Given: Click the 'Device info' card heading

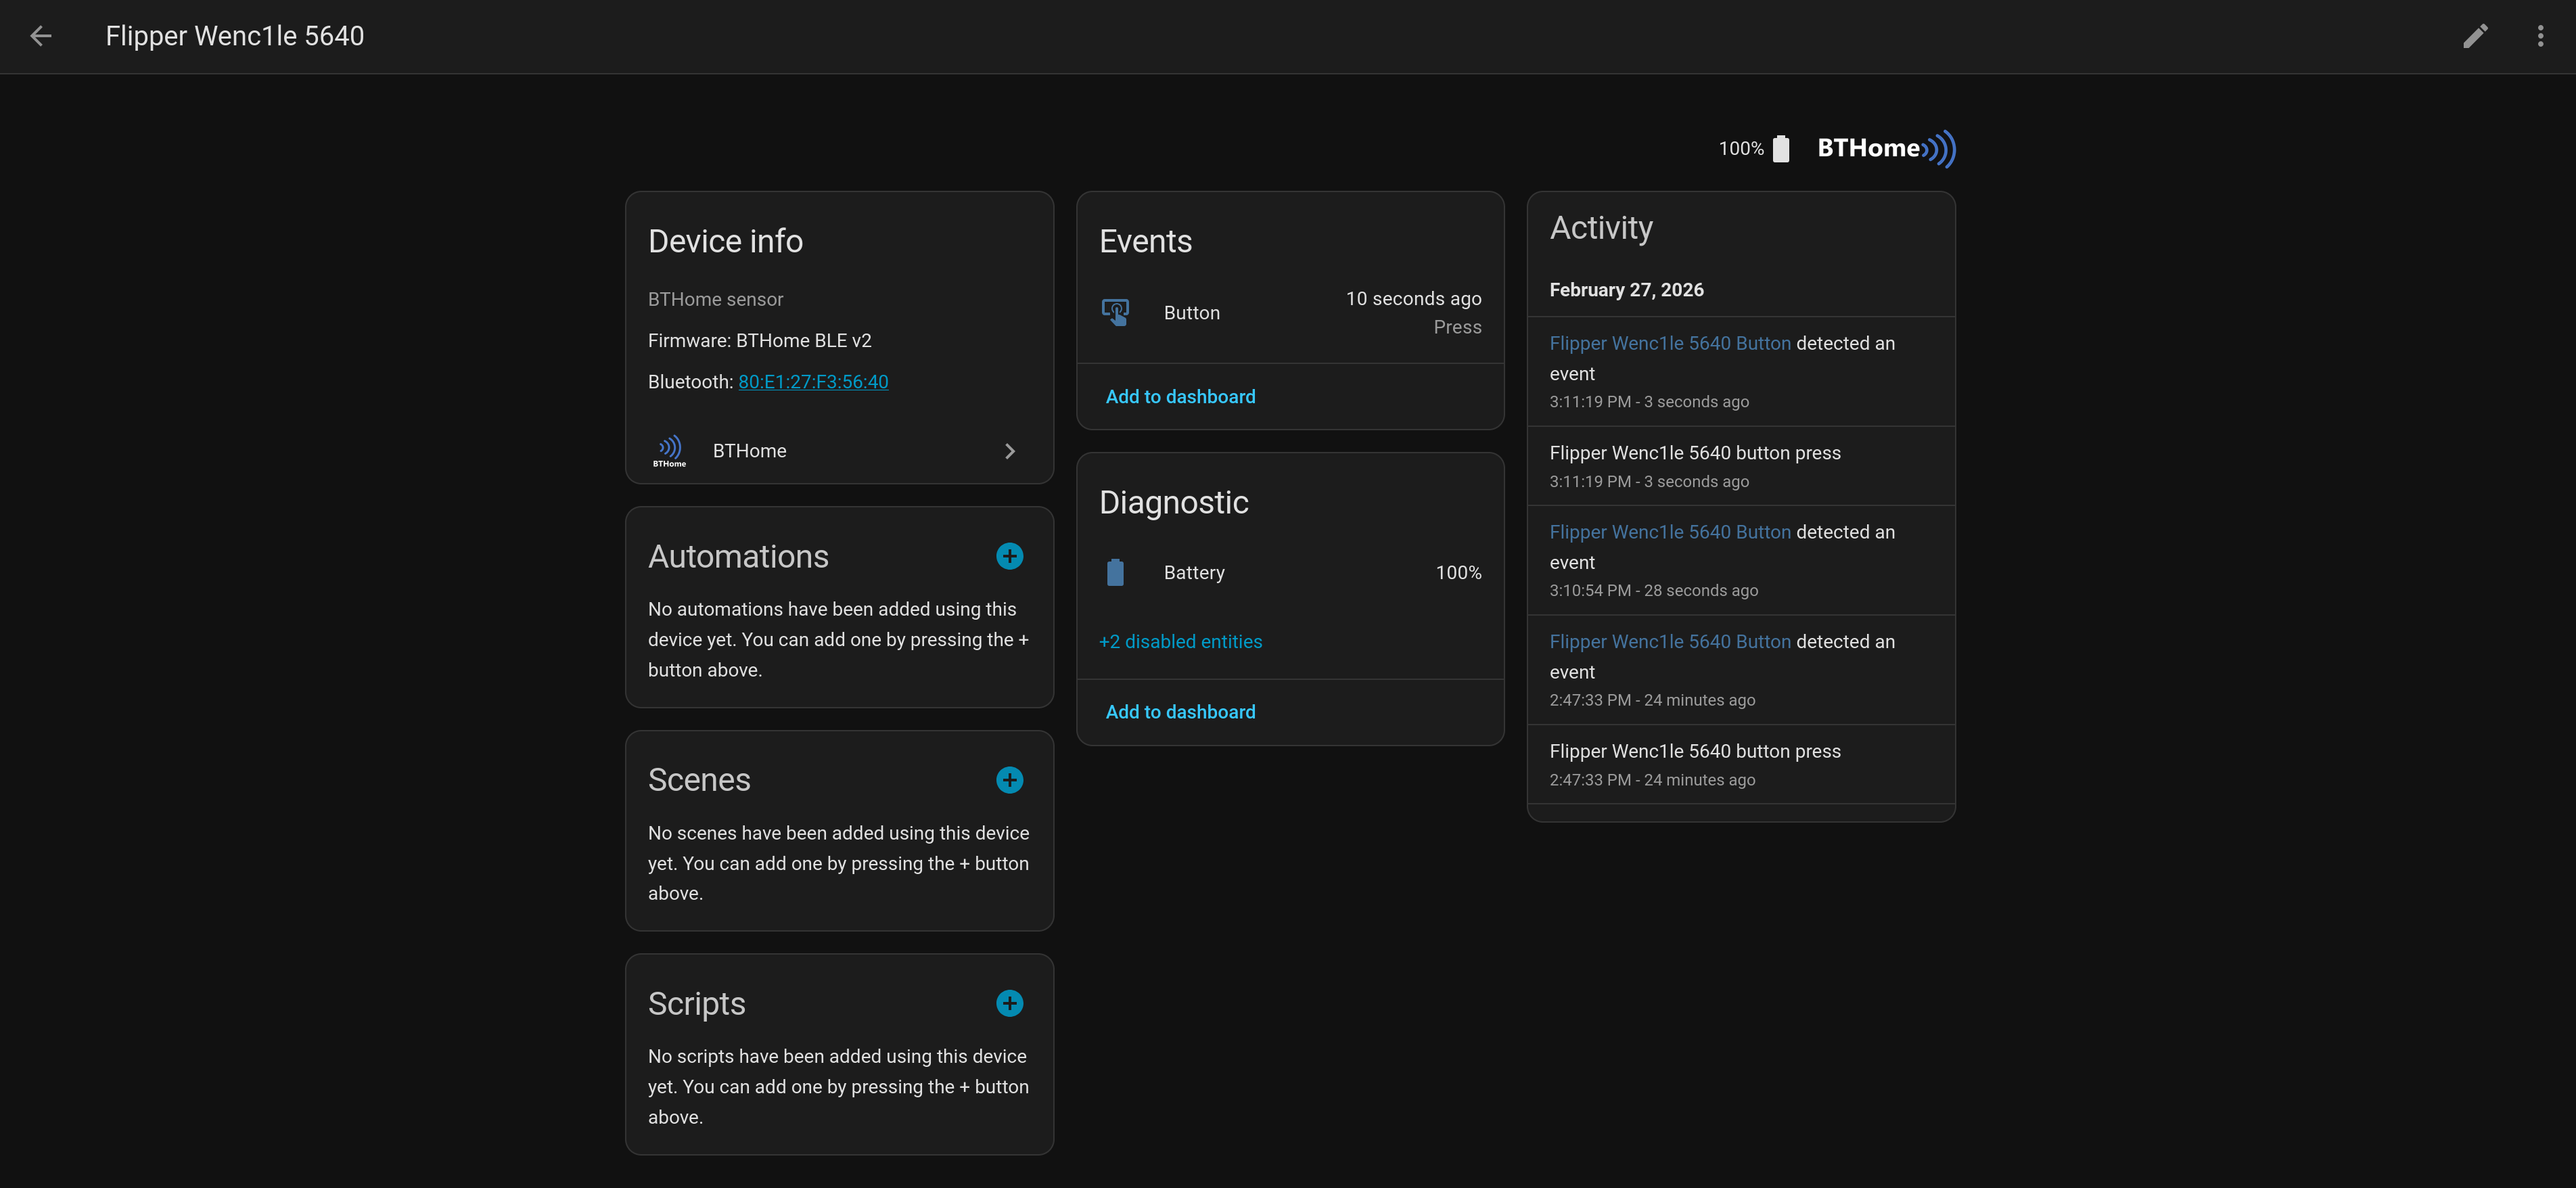Looking at the screenshot, I should (x=725, y=241).
